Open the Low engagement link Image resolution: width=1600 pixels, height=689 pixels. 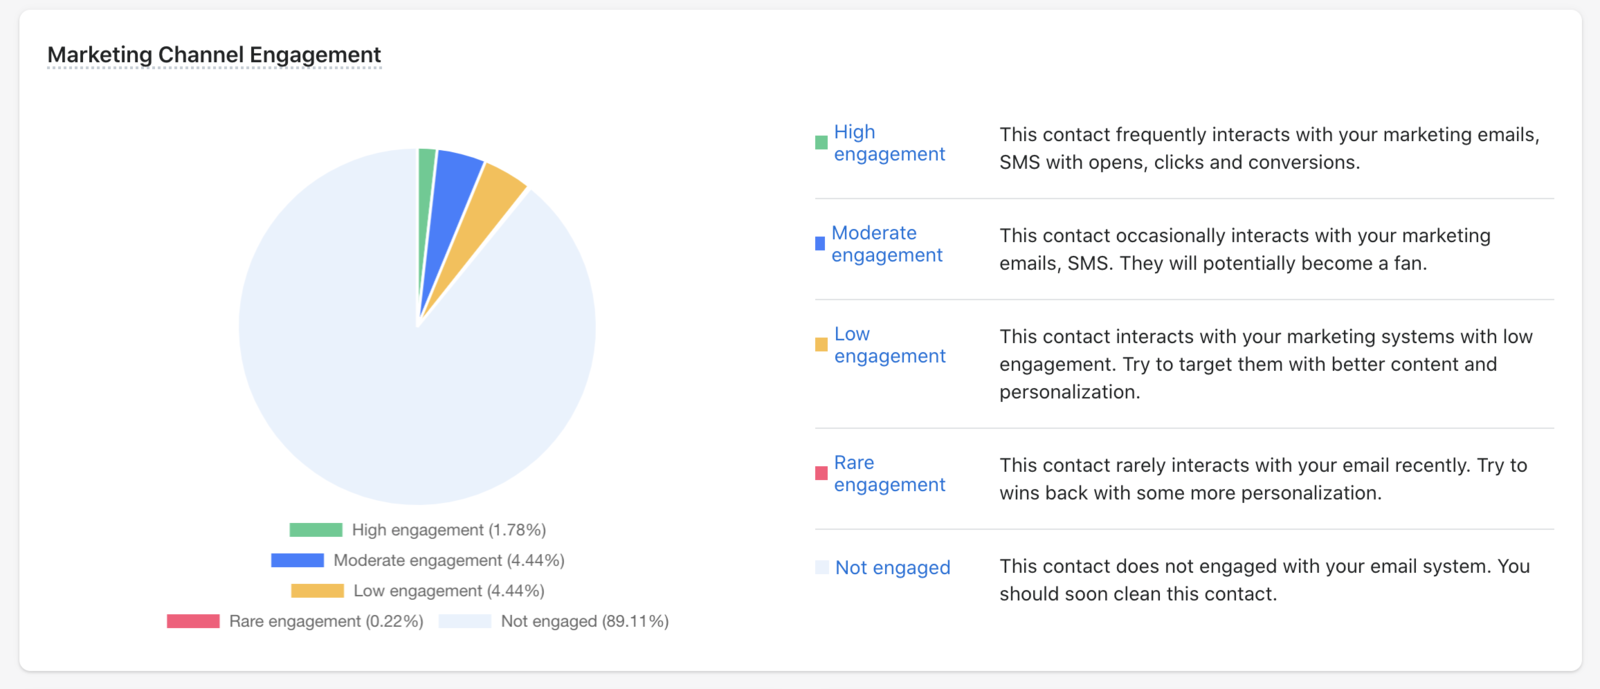889,345
